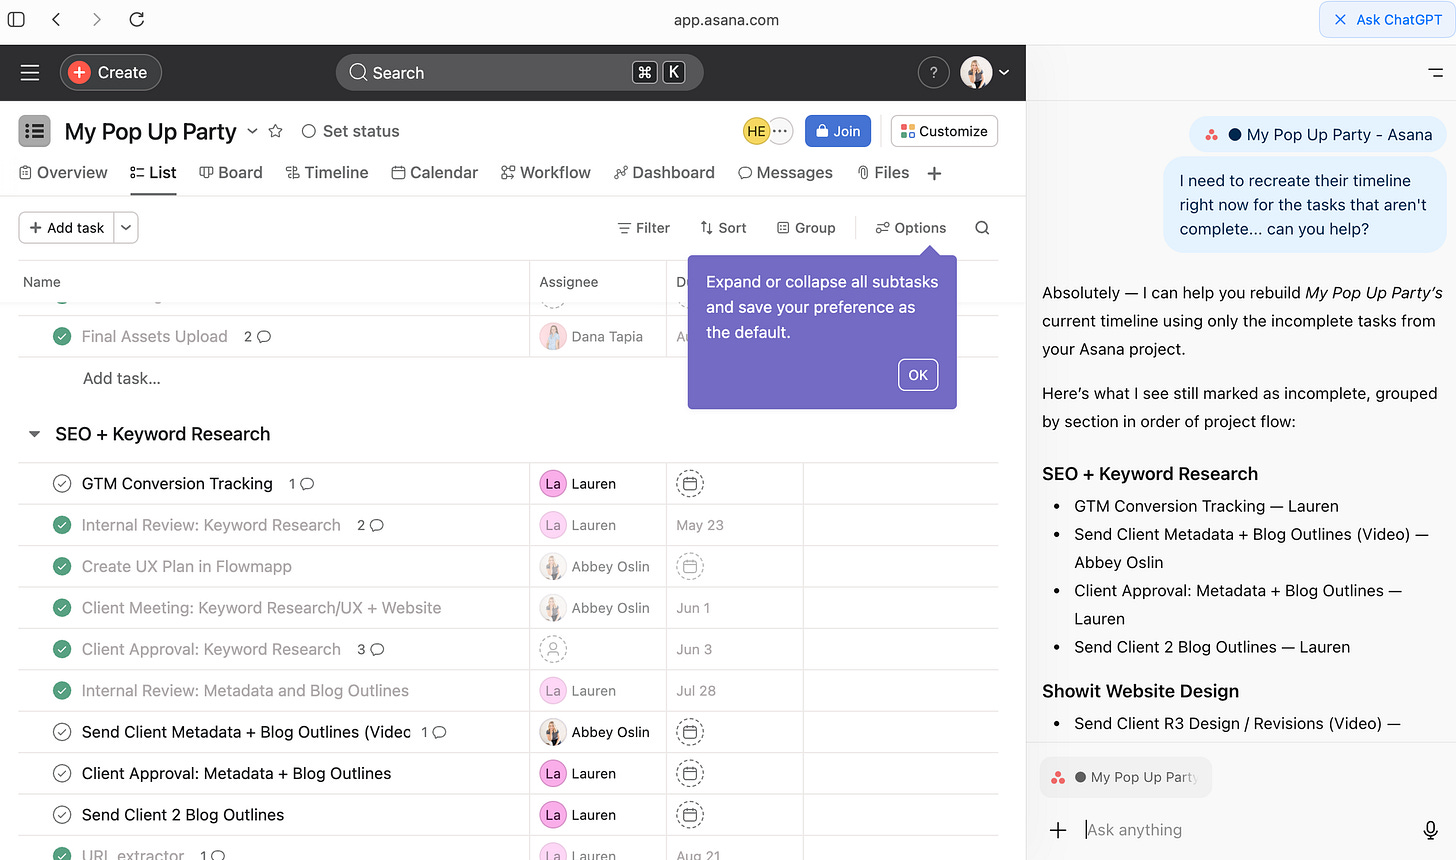Reload the page
The width and height of the screenshot is (1456, 860).
pyautogui.click(x=137, y=19)
